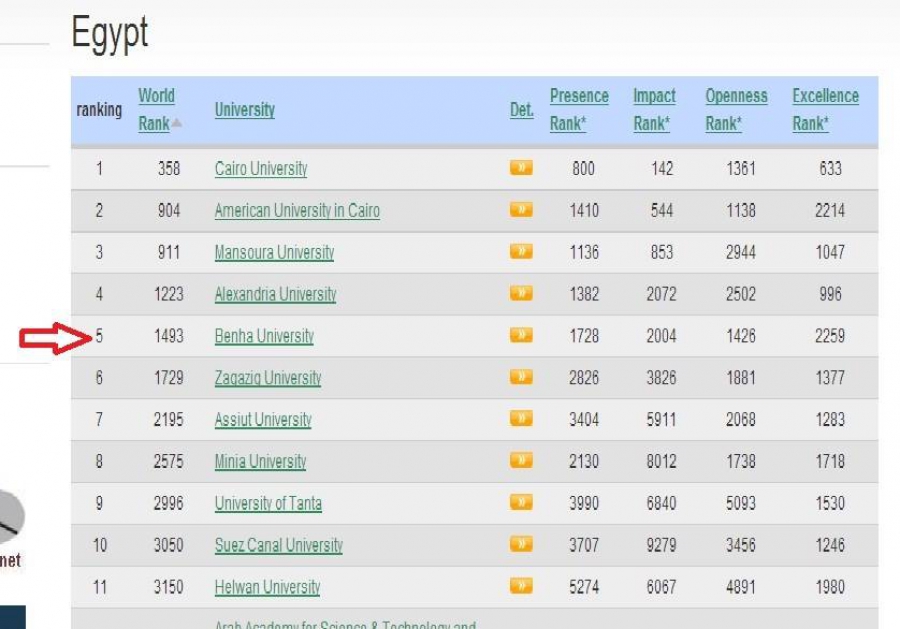
Task: Open the University of Tanta link
Action: point(268,504)
